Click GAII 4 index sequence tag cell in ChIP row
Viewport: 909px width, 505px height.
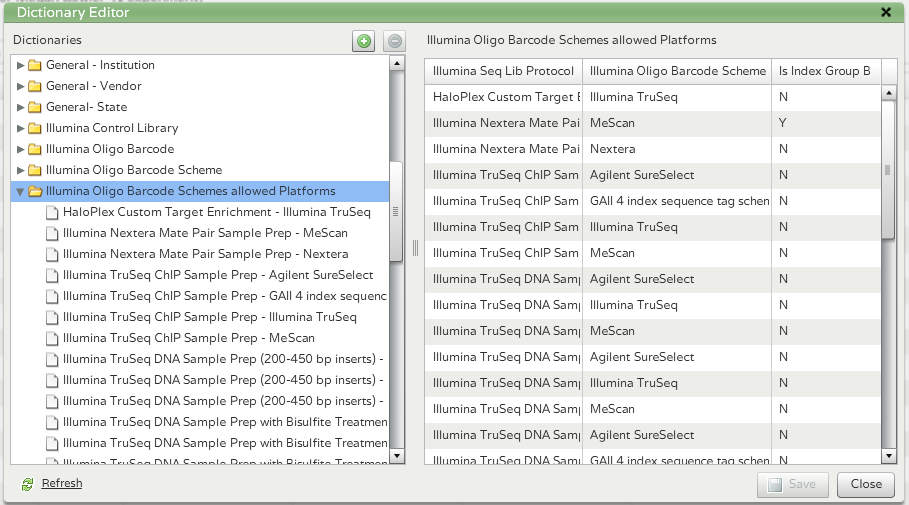pyautogui.click(x=677, y=201)
